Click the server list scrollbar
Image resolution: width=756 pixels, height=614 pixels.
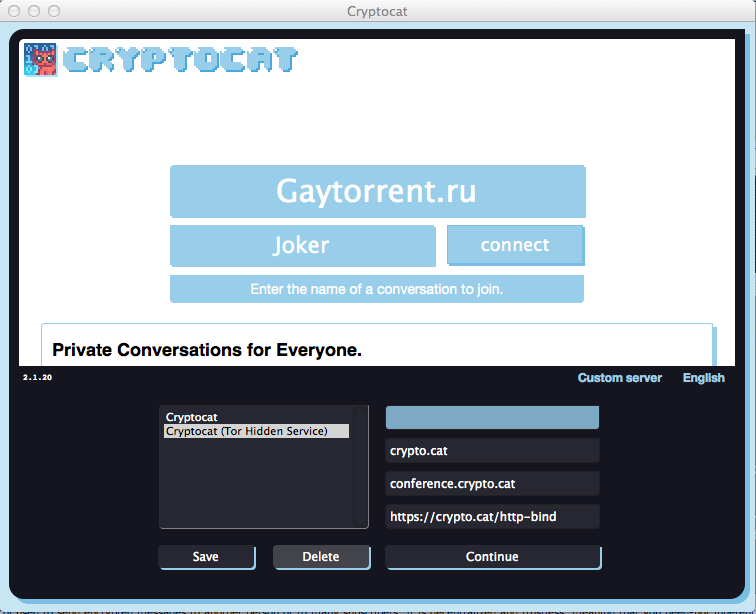[360, 466]
